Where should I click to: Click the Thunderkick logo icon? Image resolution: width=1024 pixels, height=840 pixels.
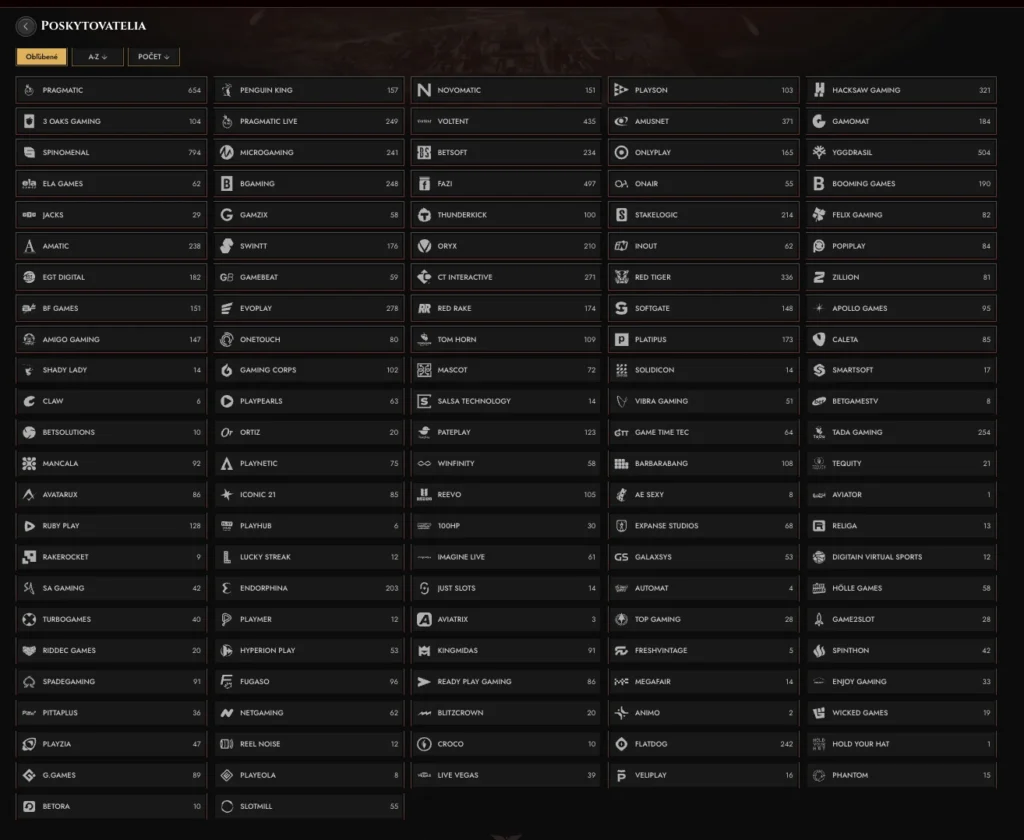click(x=424, y=215)
